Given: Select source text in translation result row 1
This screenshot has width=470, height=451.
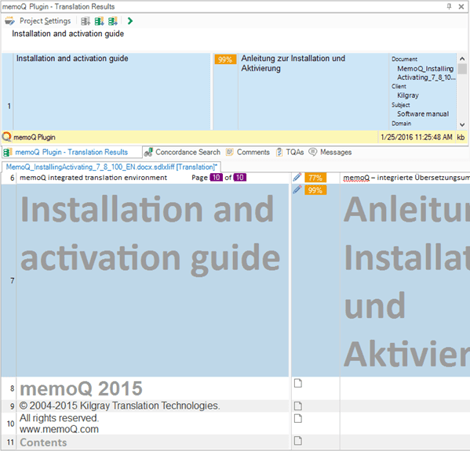Looking at the screenshot, I should (72, 58).
